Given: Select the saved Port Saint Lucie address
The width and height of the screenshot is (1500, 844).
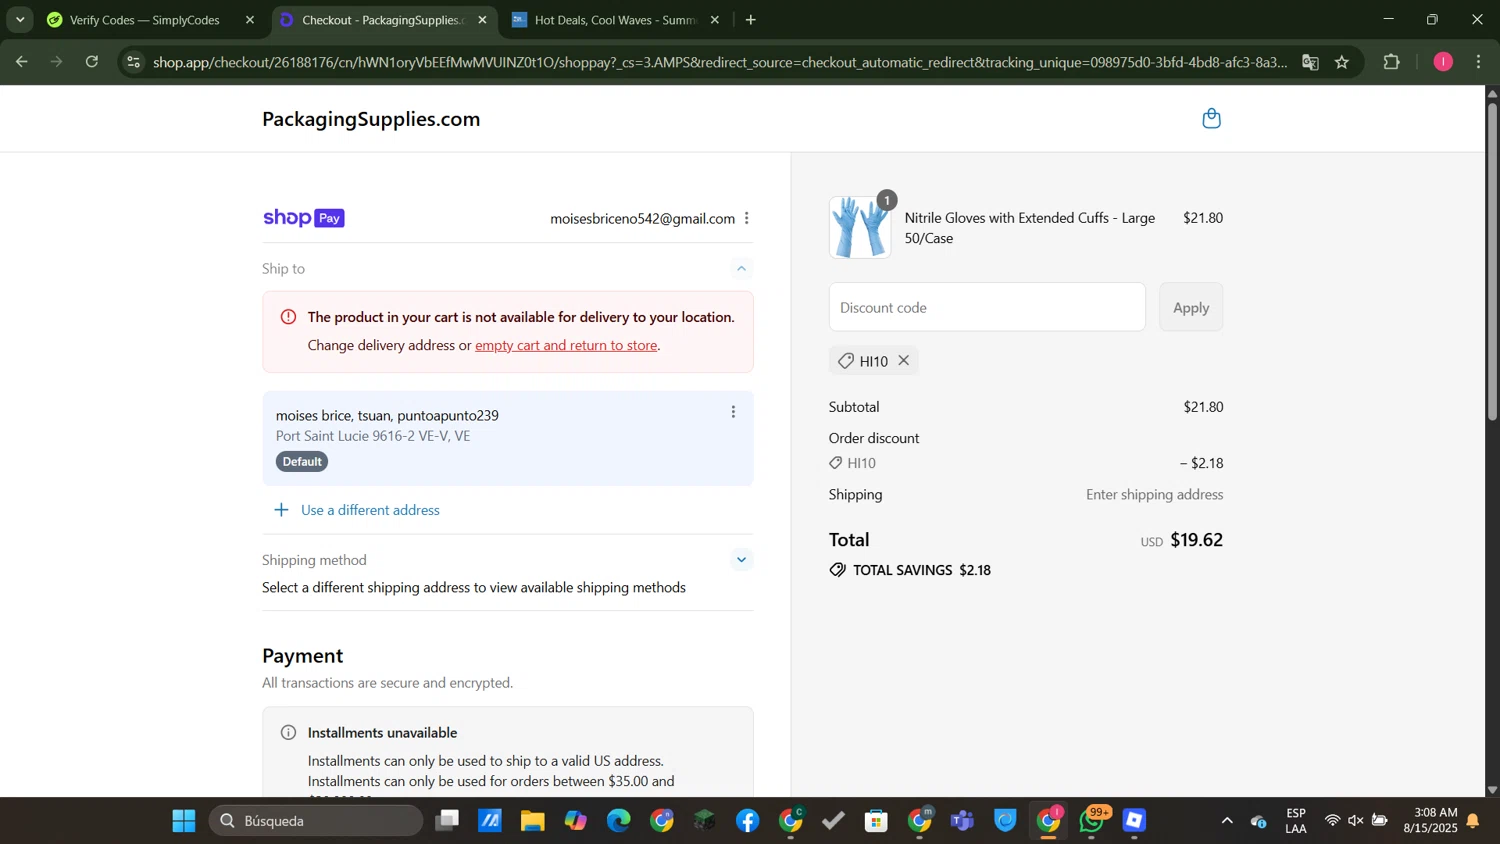Looking at the screenshot, I should click(x=508, y=438).
